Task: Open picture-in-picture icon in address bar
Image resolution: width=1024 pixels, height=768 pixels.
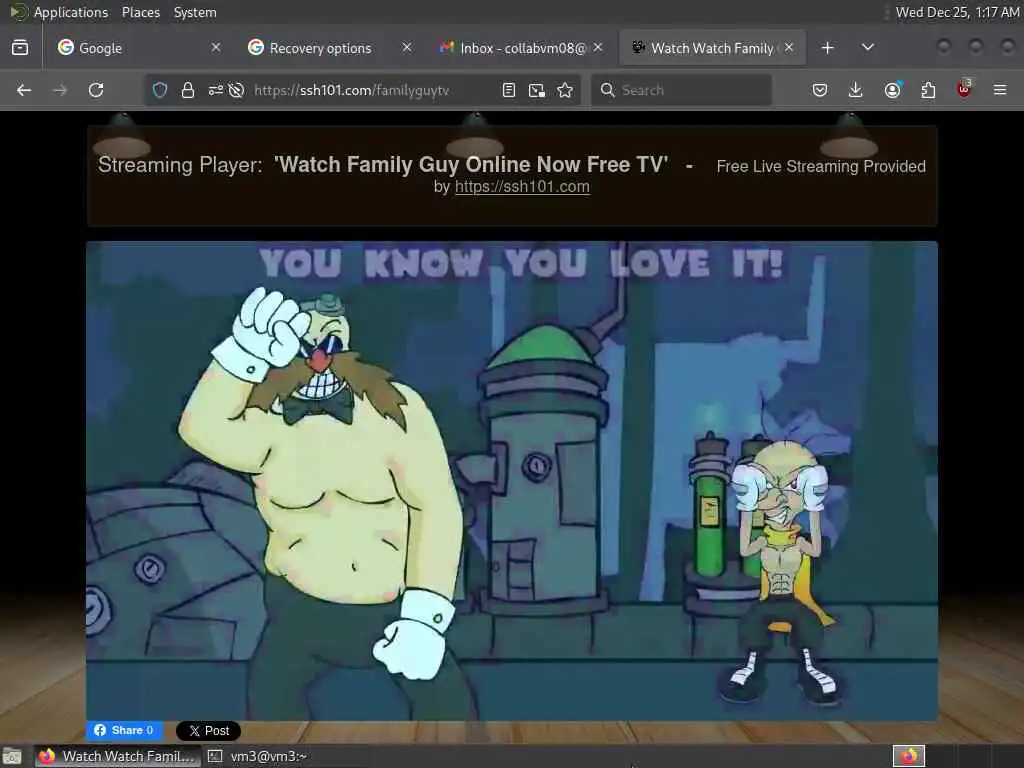Action: point(537,90)
